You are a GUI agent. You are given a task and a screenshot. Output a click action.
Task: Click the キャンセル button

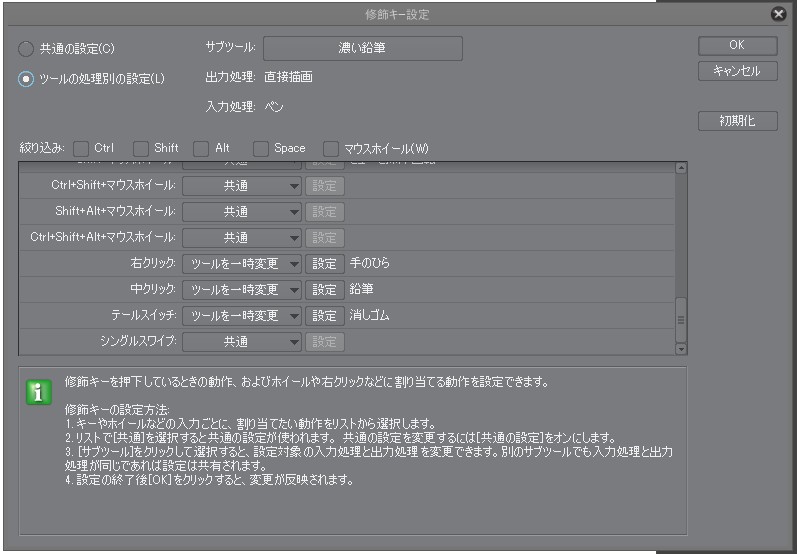[x=737, y=71]
